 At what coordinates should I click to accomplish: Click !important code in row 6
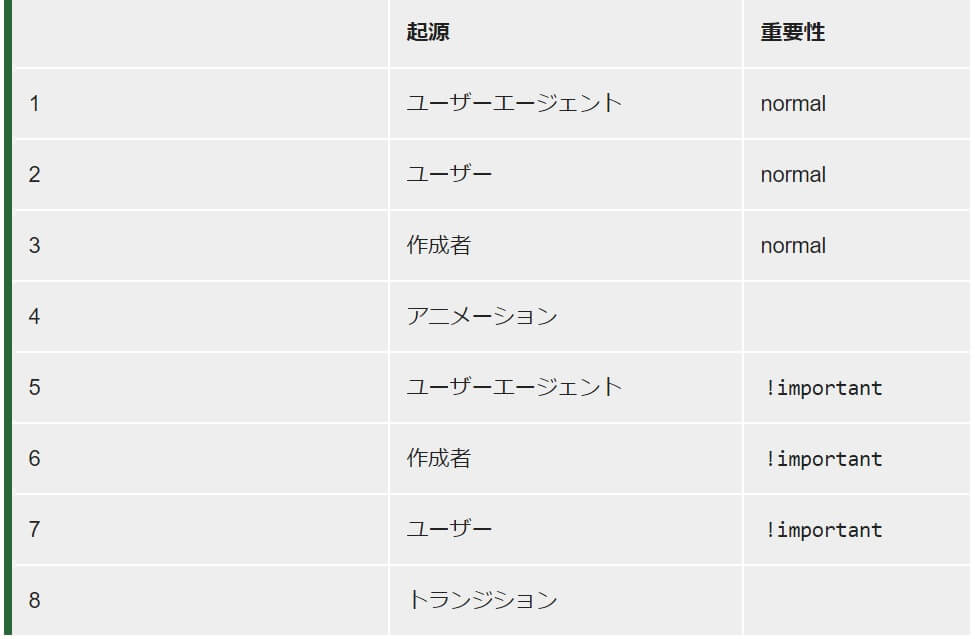824,459
